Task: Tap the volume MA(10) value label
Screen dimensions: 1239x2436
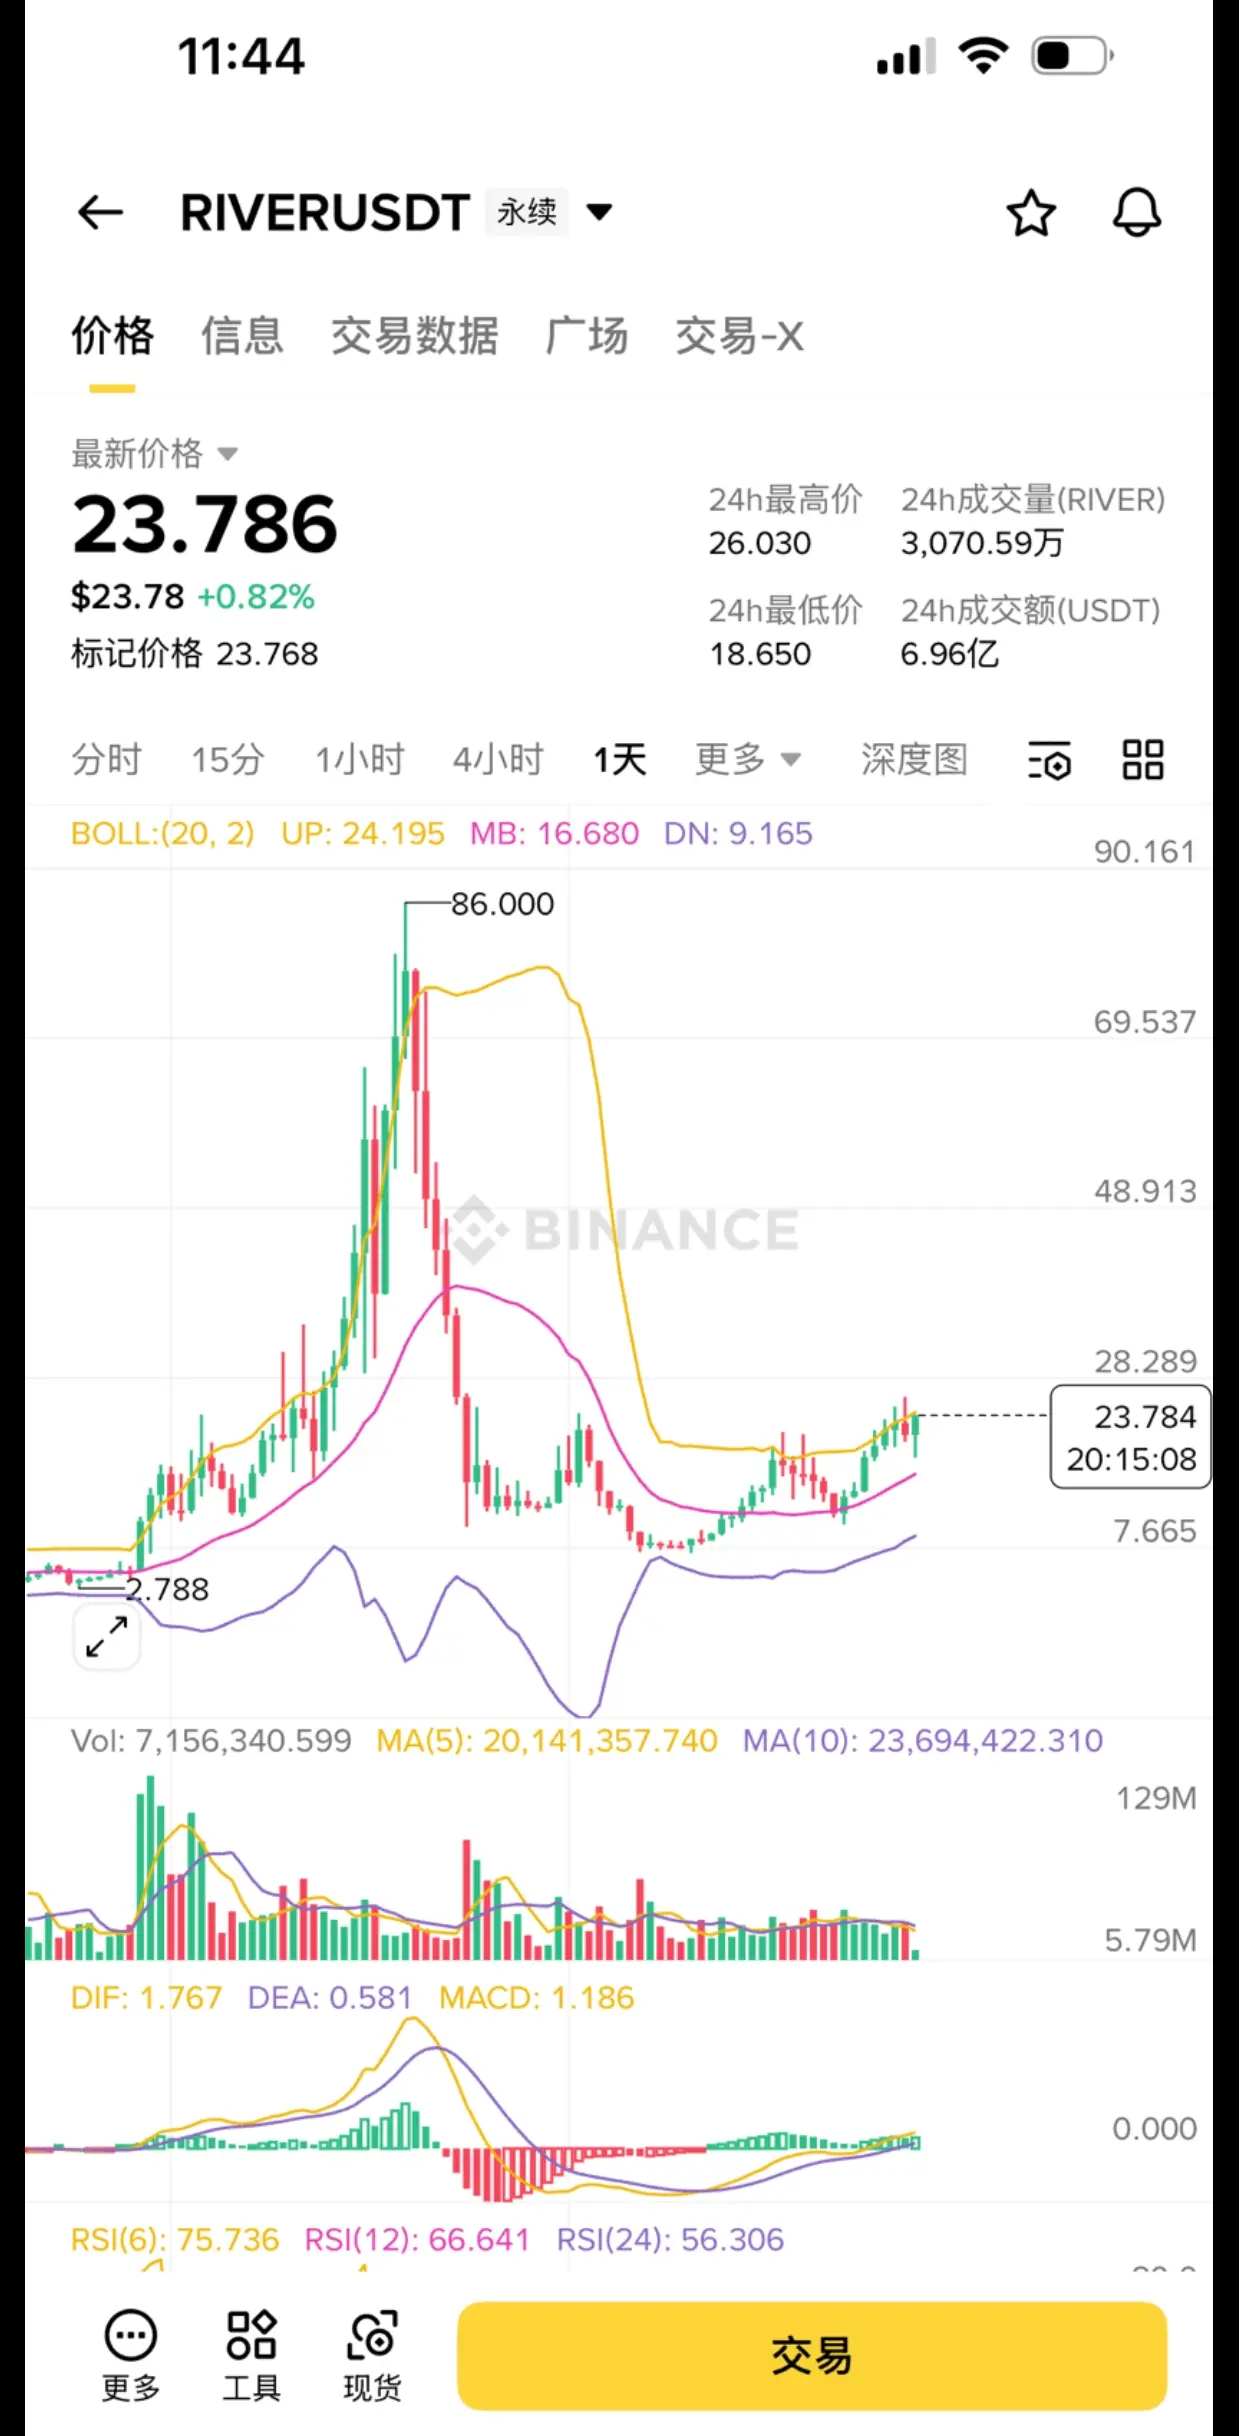Action: (923, 1740)
